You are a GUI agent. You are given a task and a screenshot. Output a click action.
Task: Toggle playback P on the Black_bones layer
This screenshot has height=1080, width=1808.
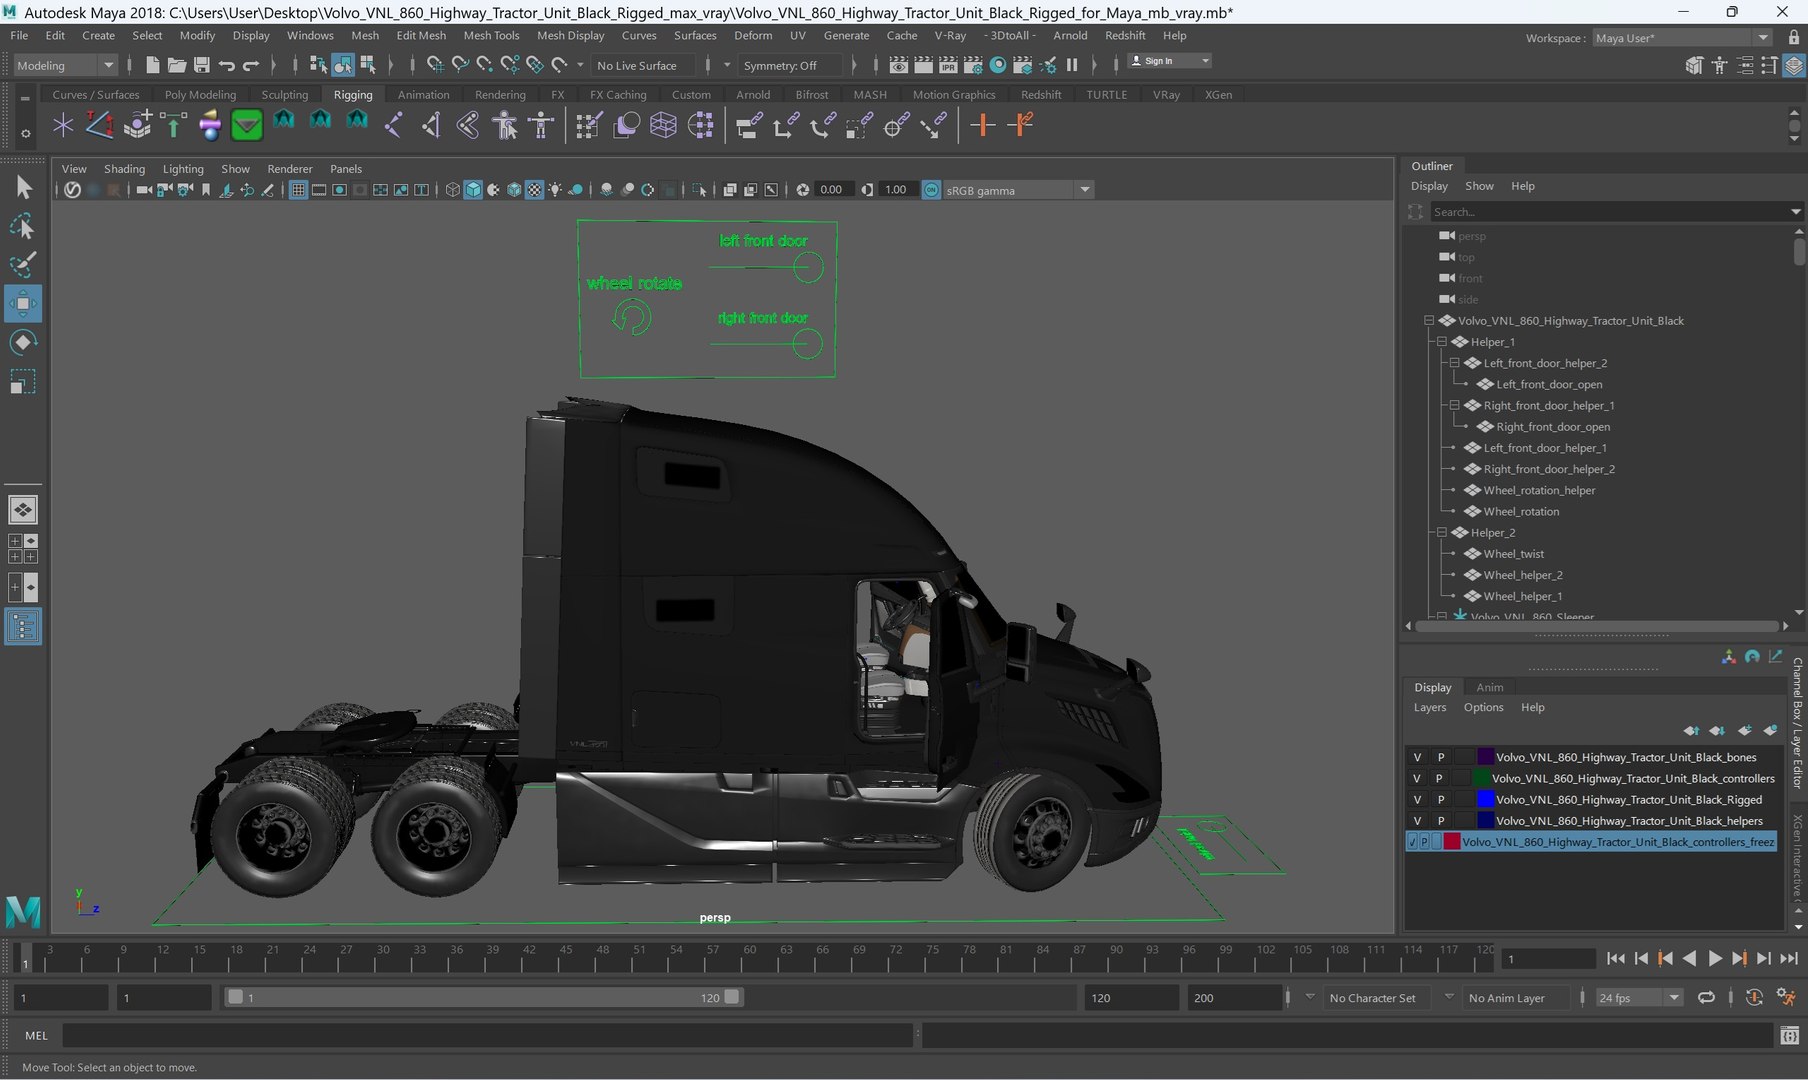point(1441,757)
